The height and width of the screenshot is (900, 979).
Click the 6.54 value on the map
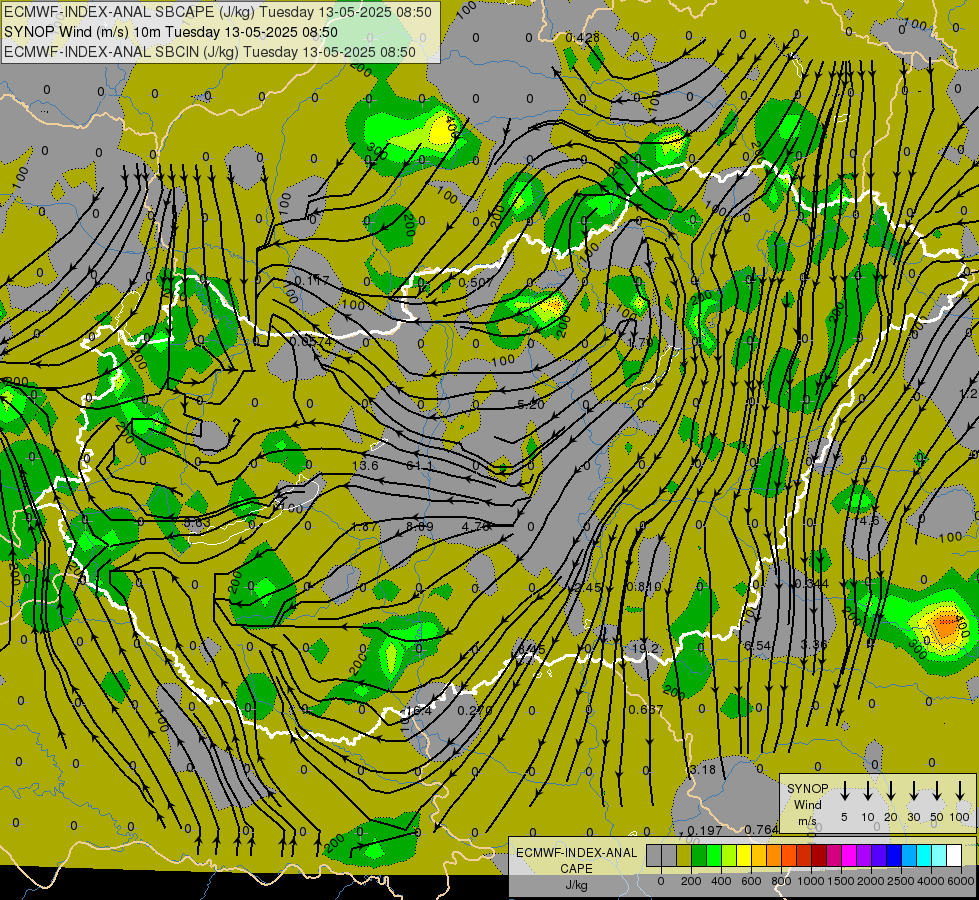(758, 645)
